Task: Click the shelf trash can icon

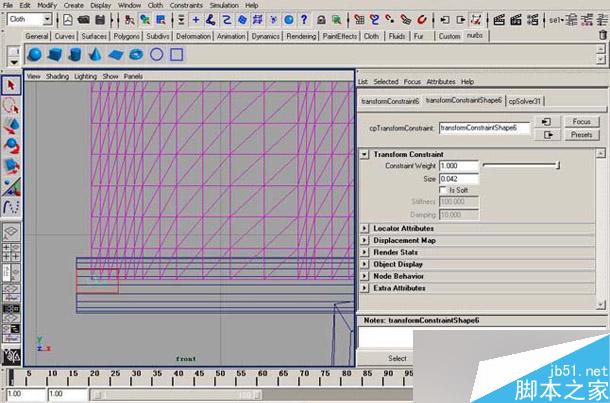Action: [x=603, y=35]
